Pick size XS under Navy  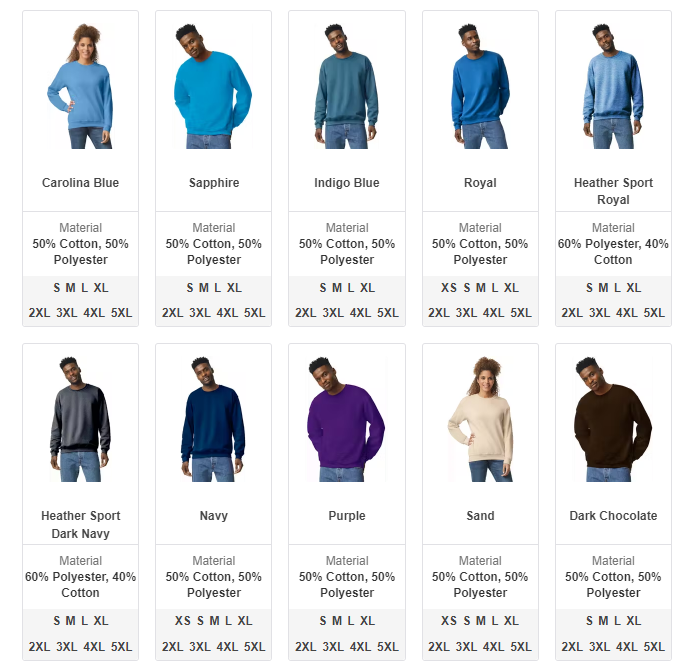coord(182,621)
